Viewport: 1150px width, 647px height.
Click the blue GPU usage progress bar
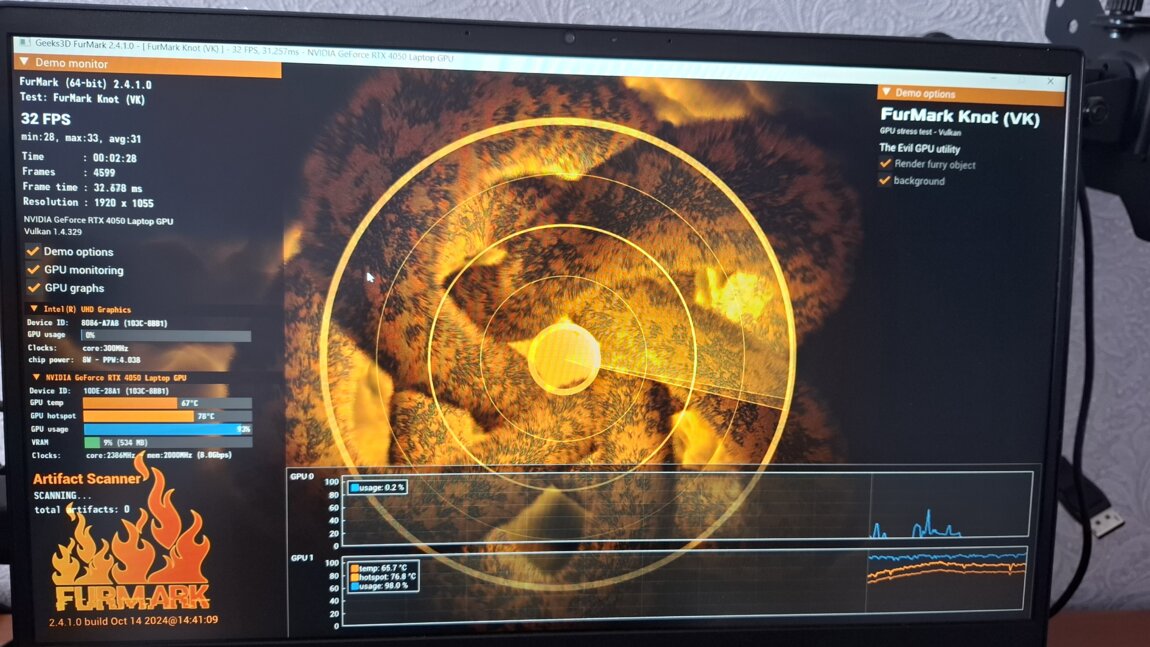165,429
